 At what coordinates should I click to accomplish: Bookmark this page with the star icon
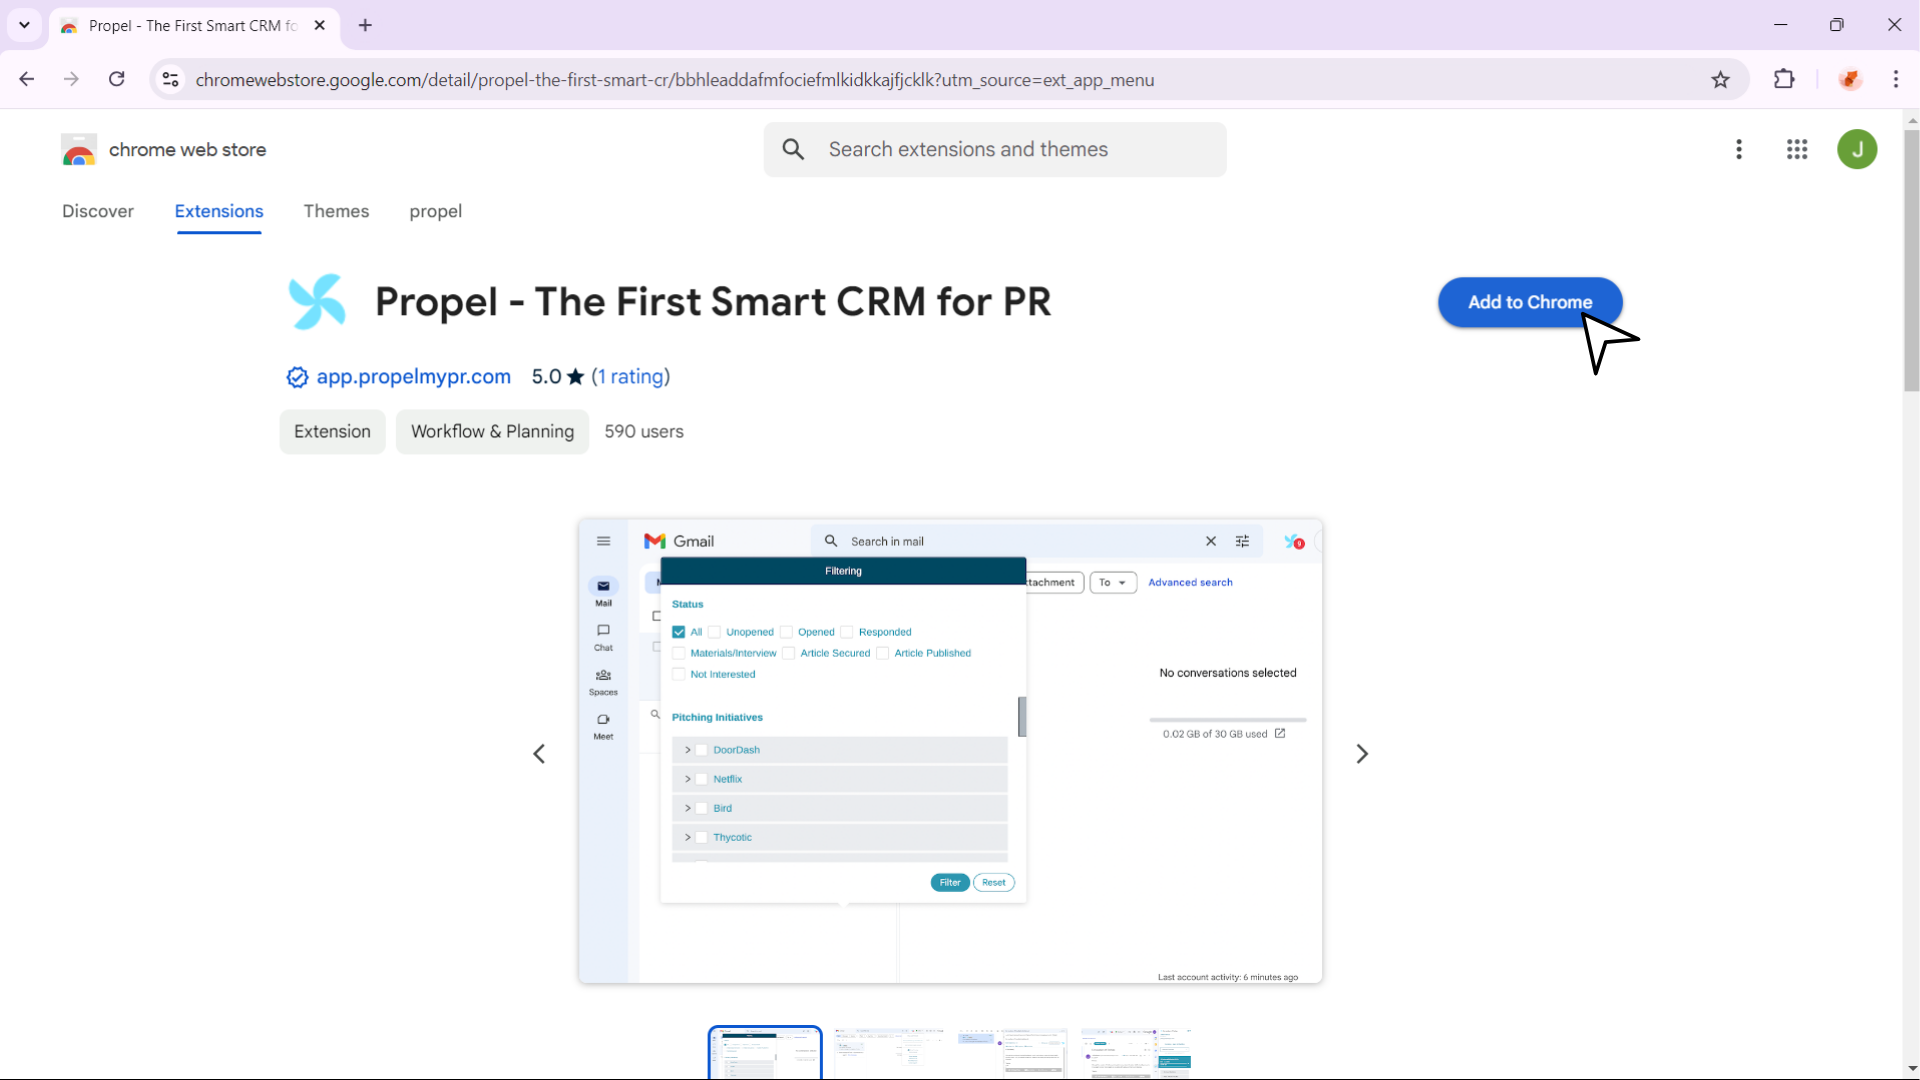(x=1721, y=79)
